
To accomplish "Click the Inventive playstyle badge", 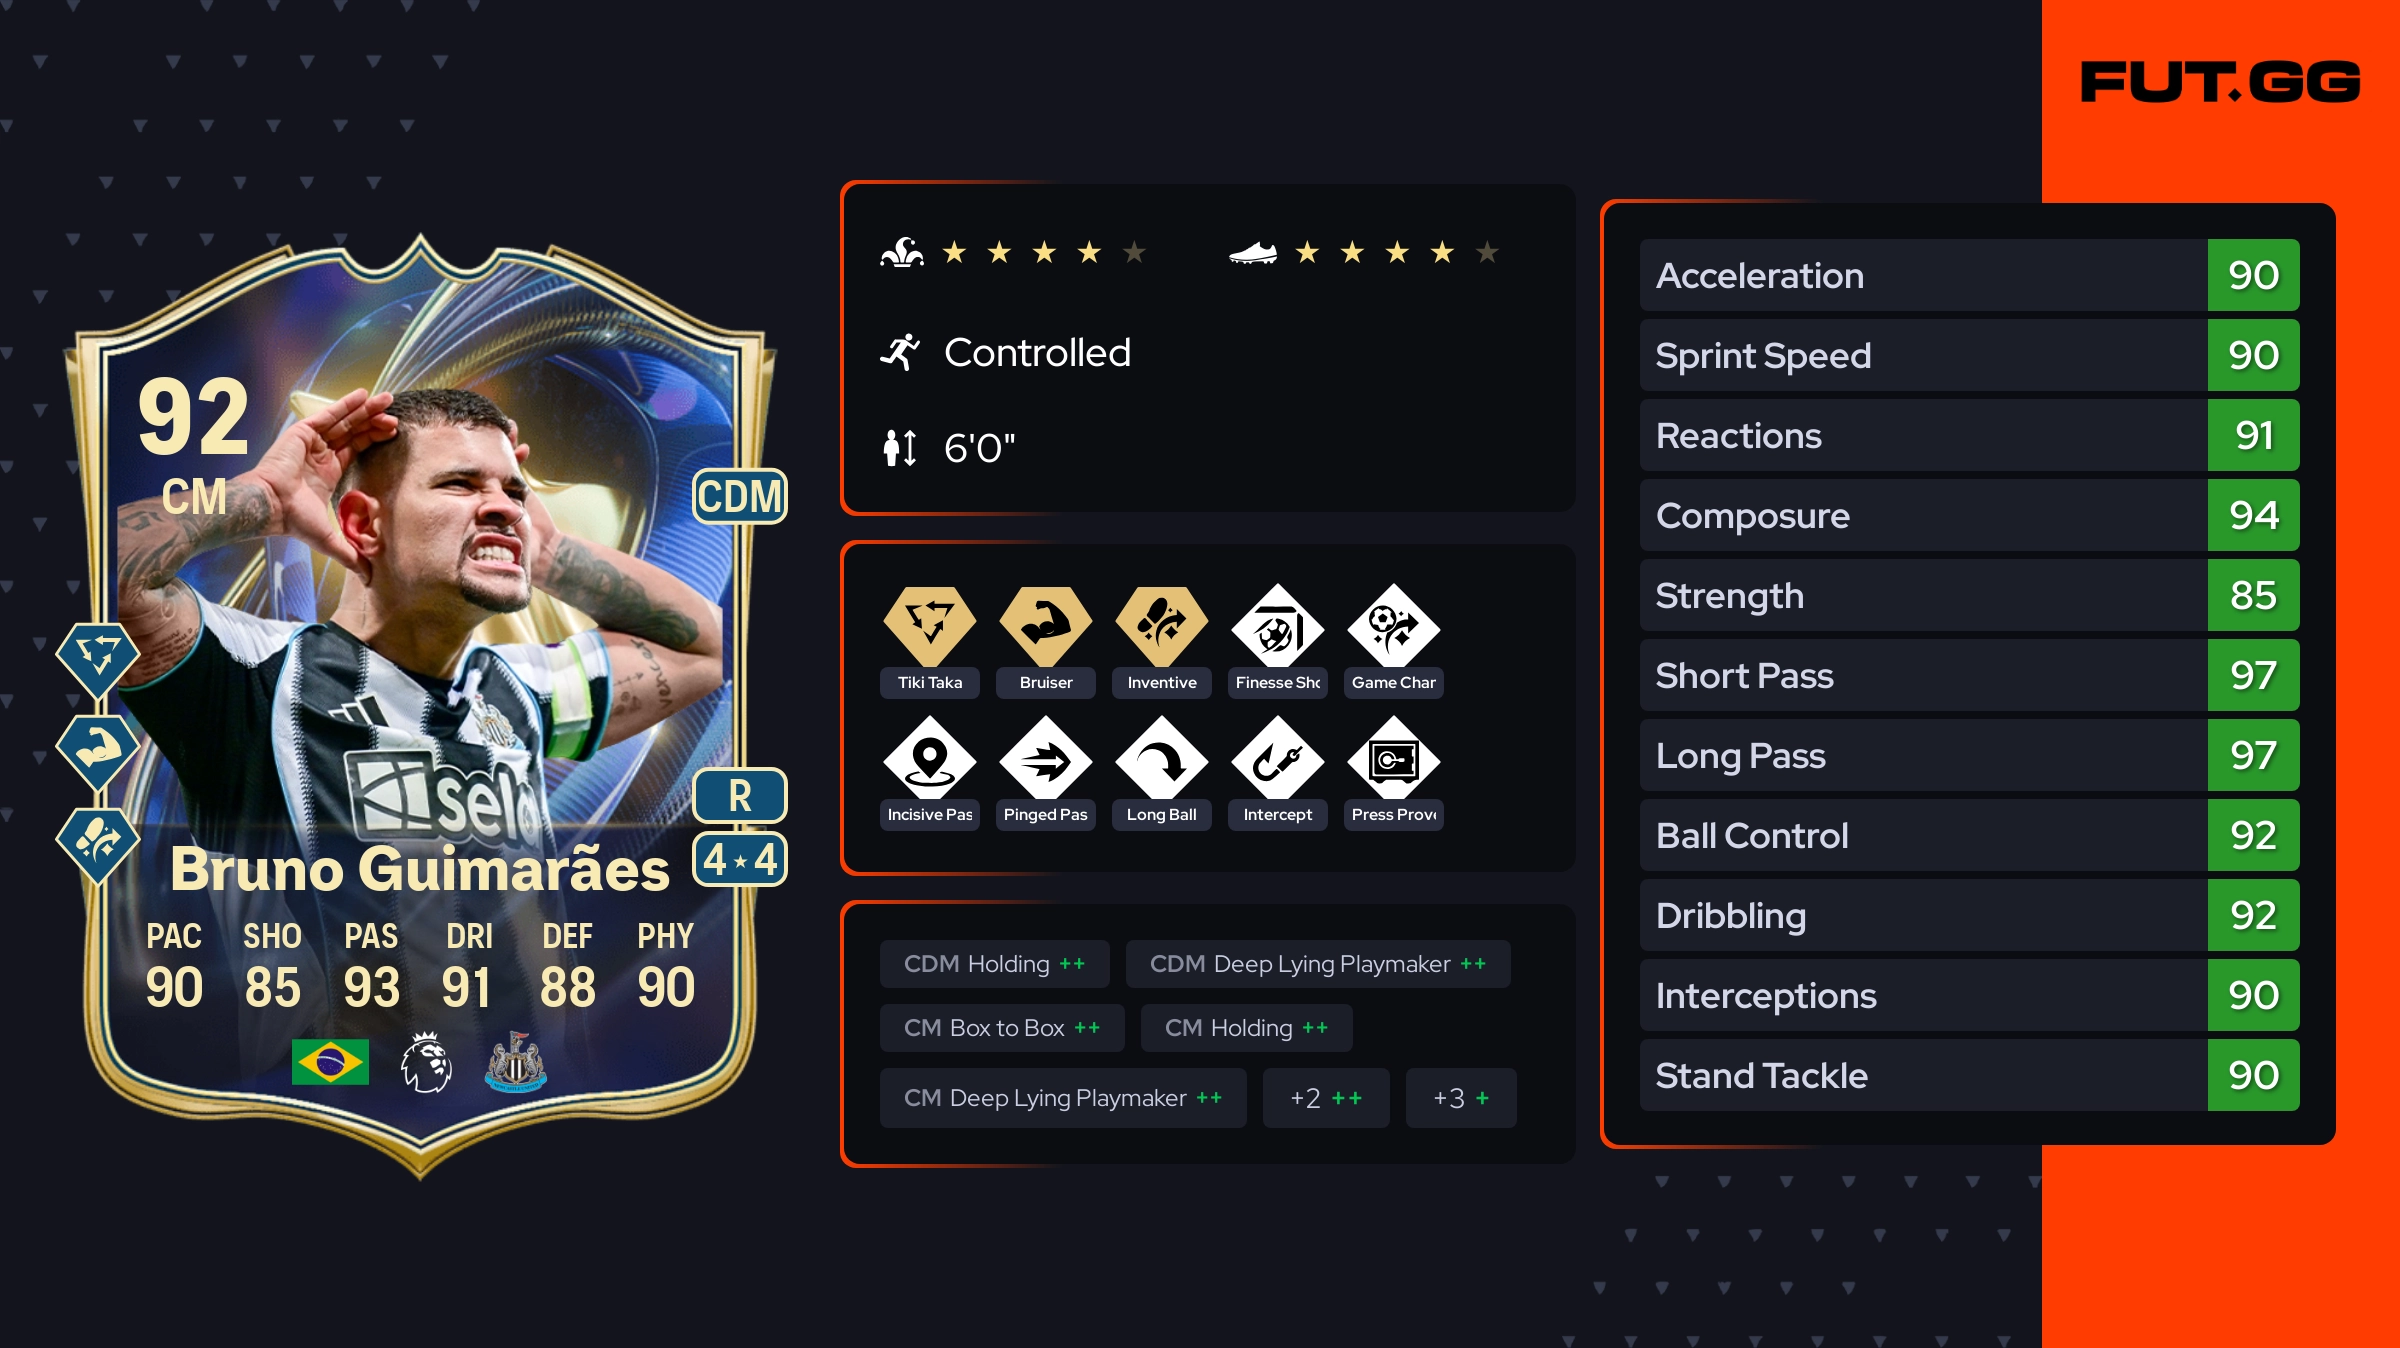I will (x=1161, y=627).
